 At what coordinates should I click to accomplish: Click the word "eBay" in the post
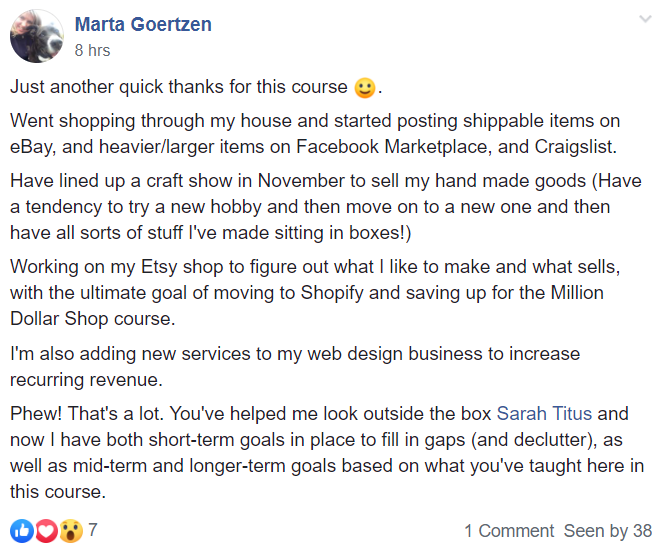(x=32, y=146)
